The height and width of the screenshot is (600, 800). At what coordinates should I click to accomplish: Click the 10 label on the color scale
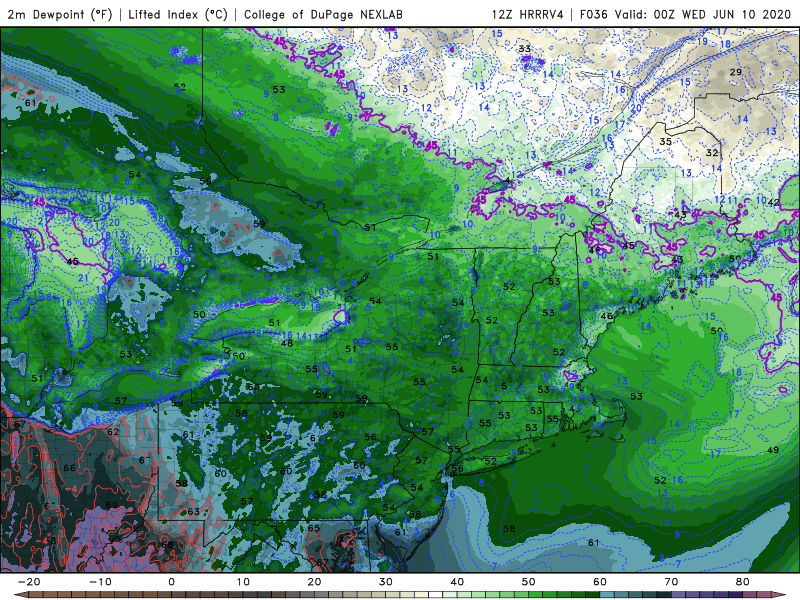243,582
